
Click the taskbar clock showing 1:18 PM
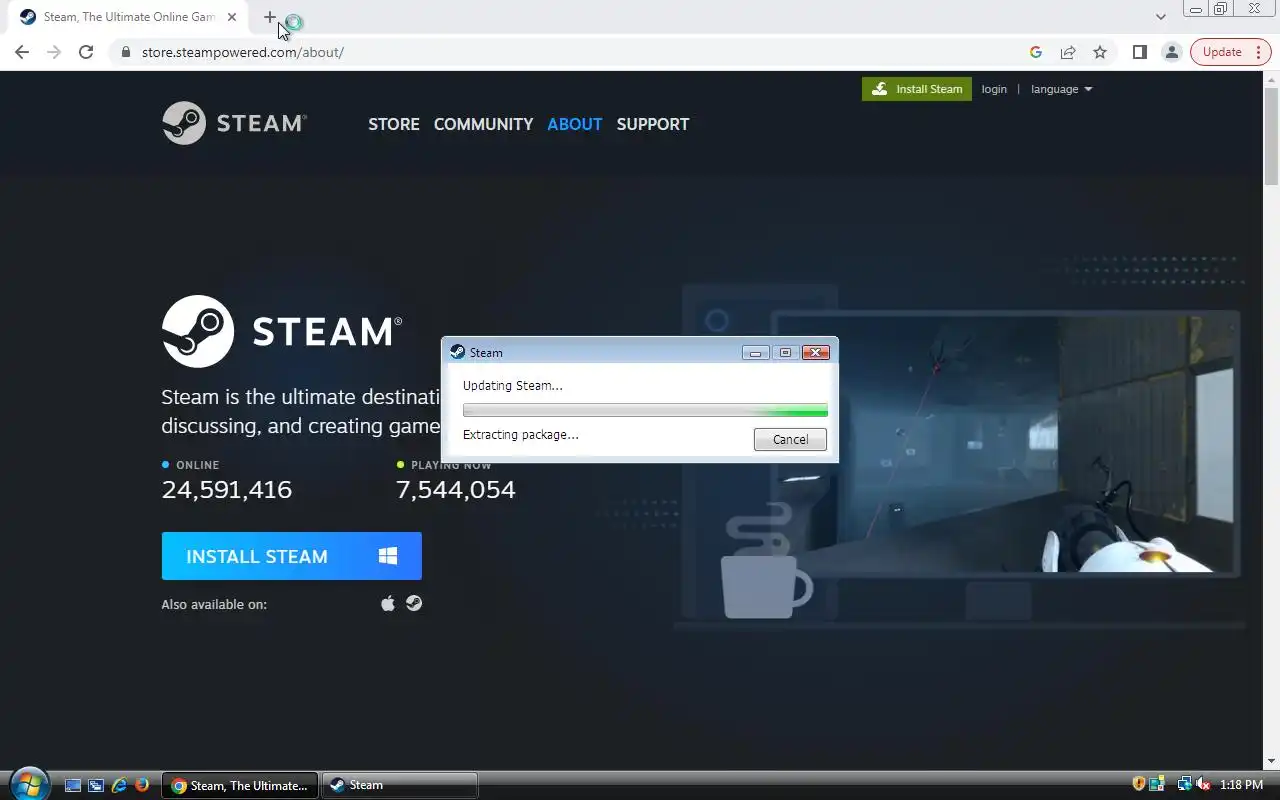[x=1242, y=785]
